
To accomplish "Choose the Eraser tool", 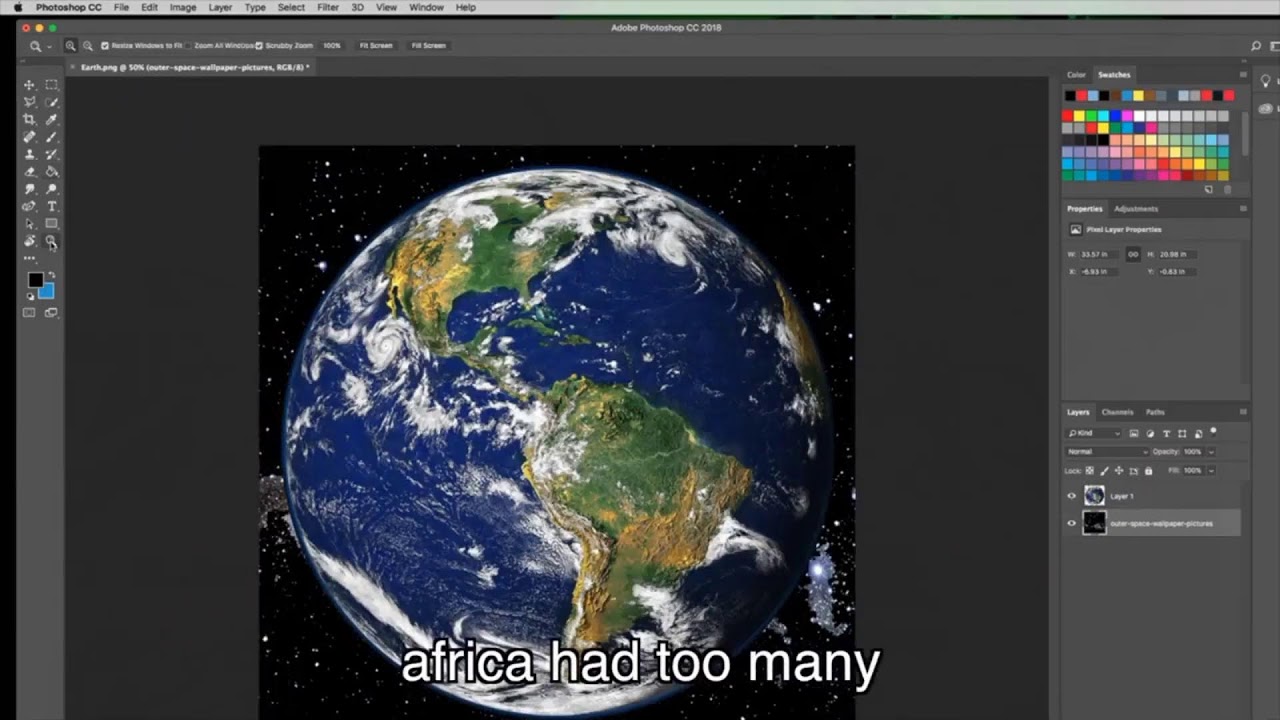I will point(29,171).
